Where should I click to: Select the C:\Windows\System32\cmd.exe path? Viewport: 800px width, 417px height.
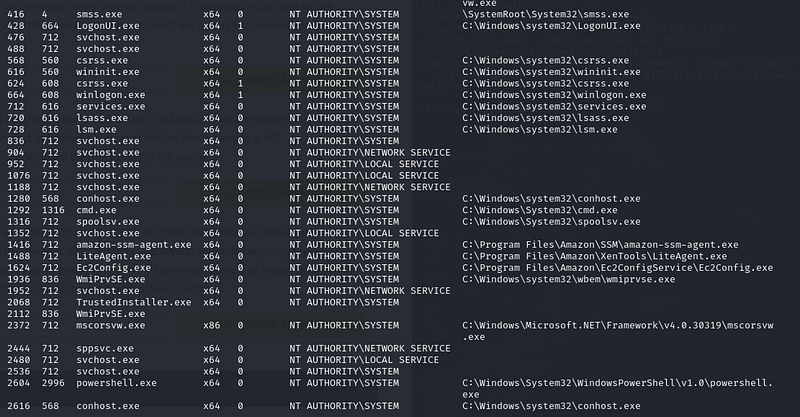[540, 210]
